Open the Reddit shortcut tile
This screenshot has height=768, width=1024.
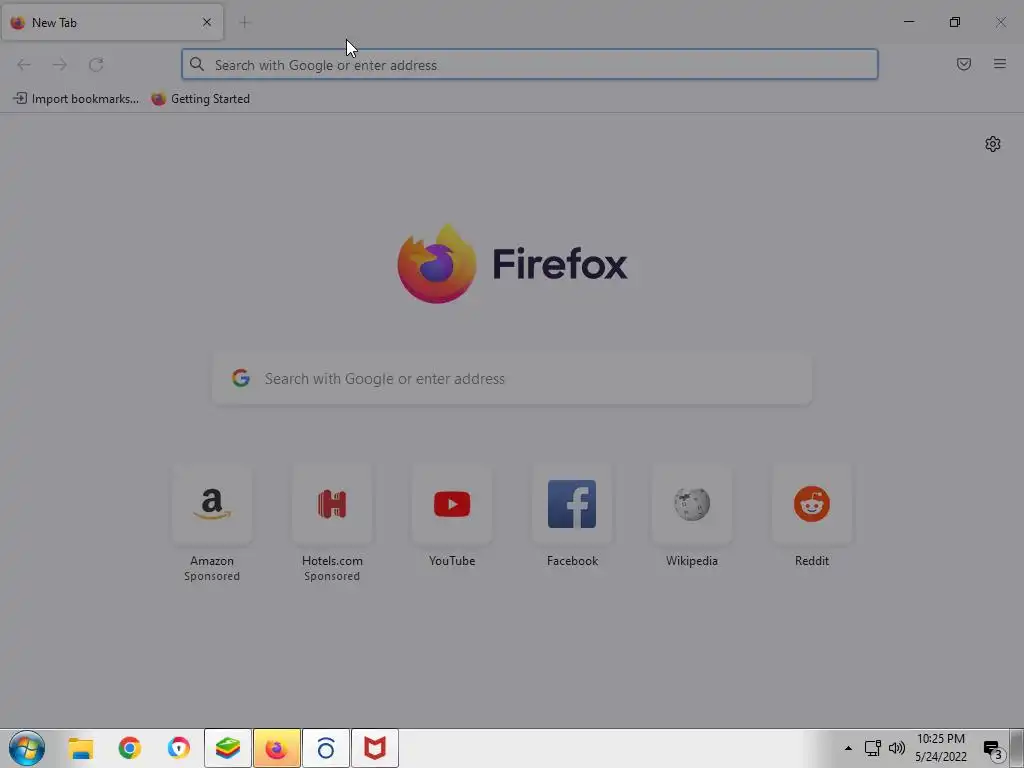(x=812, y=504)
